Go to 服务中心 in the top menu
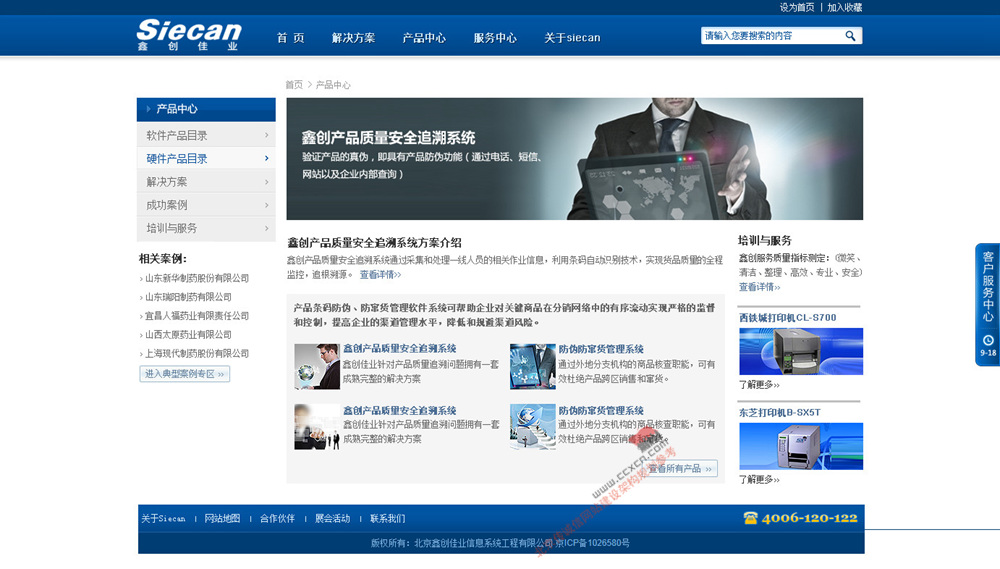Image resolution: width=1000 pixels, height=569 pixels. [495, 38]
